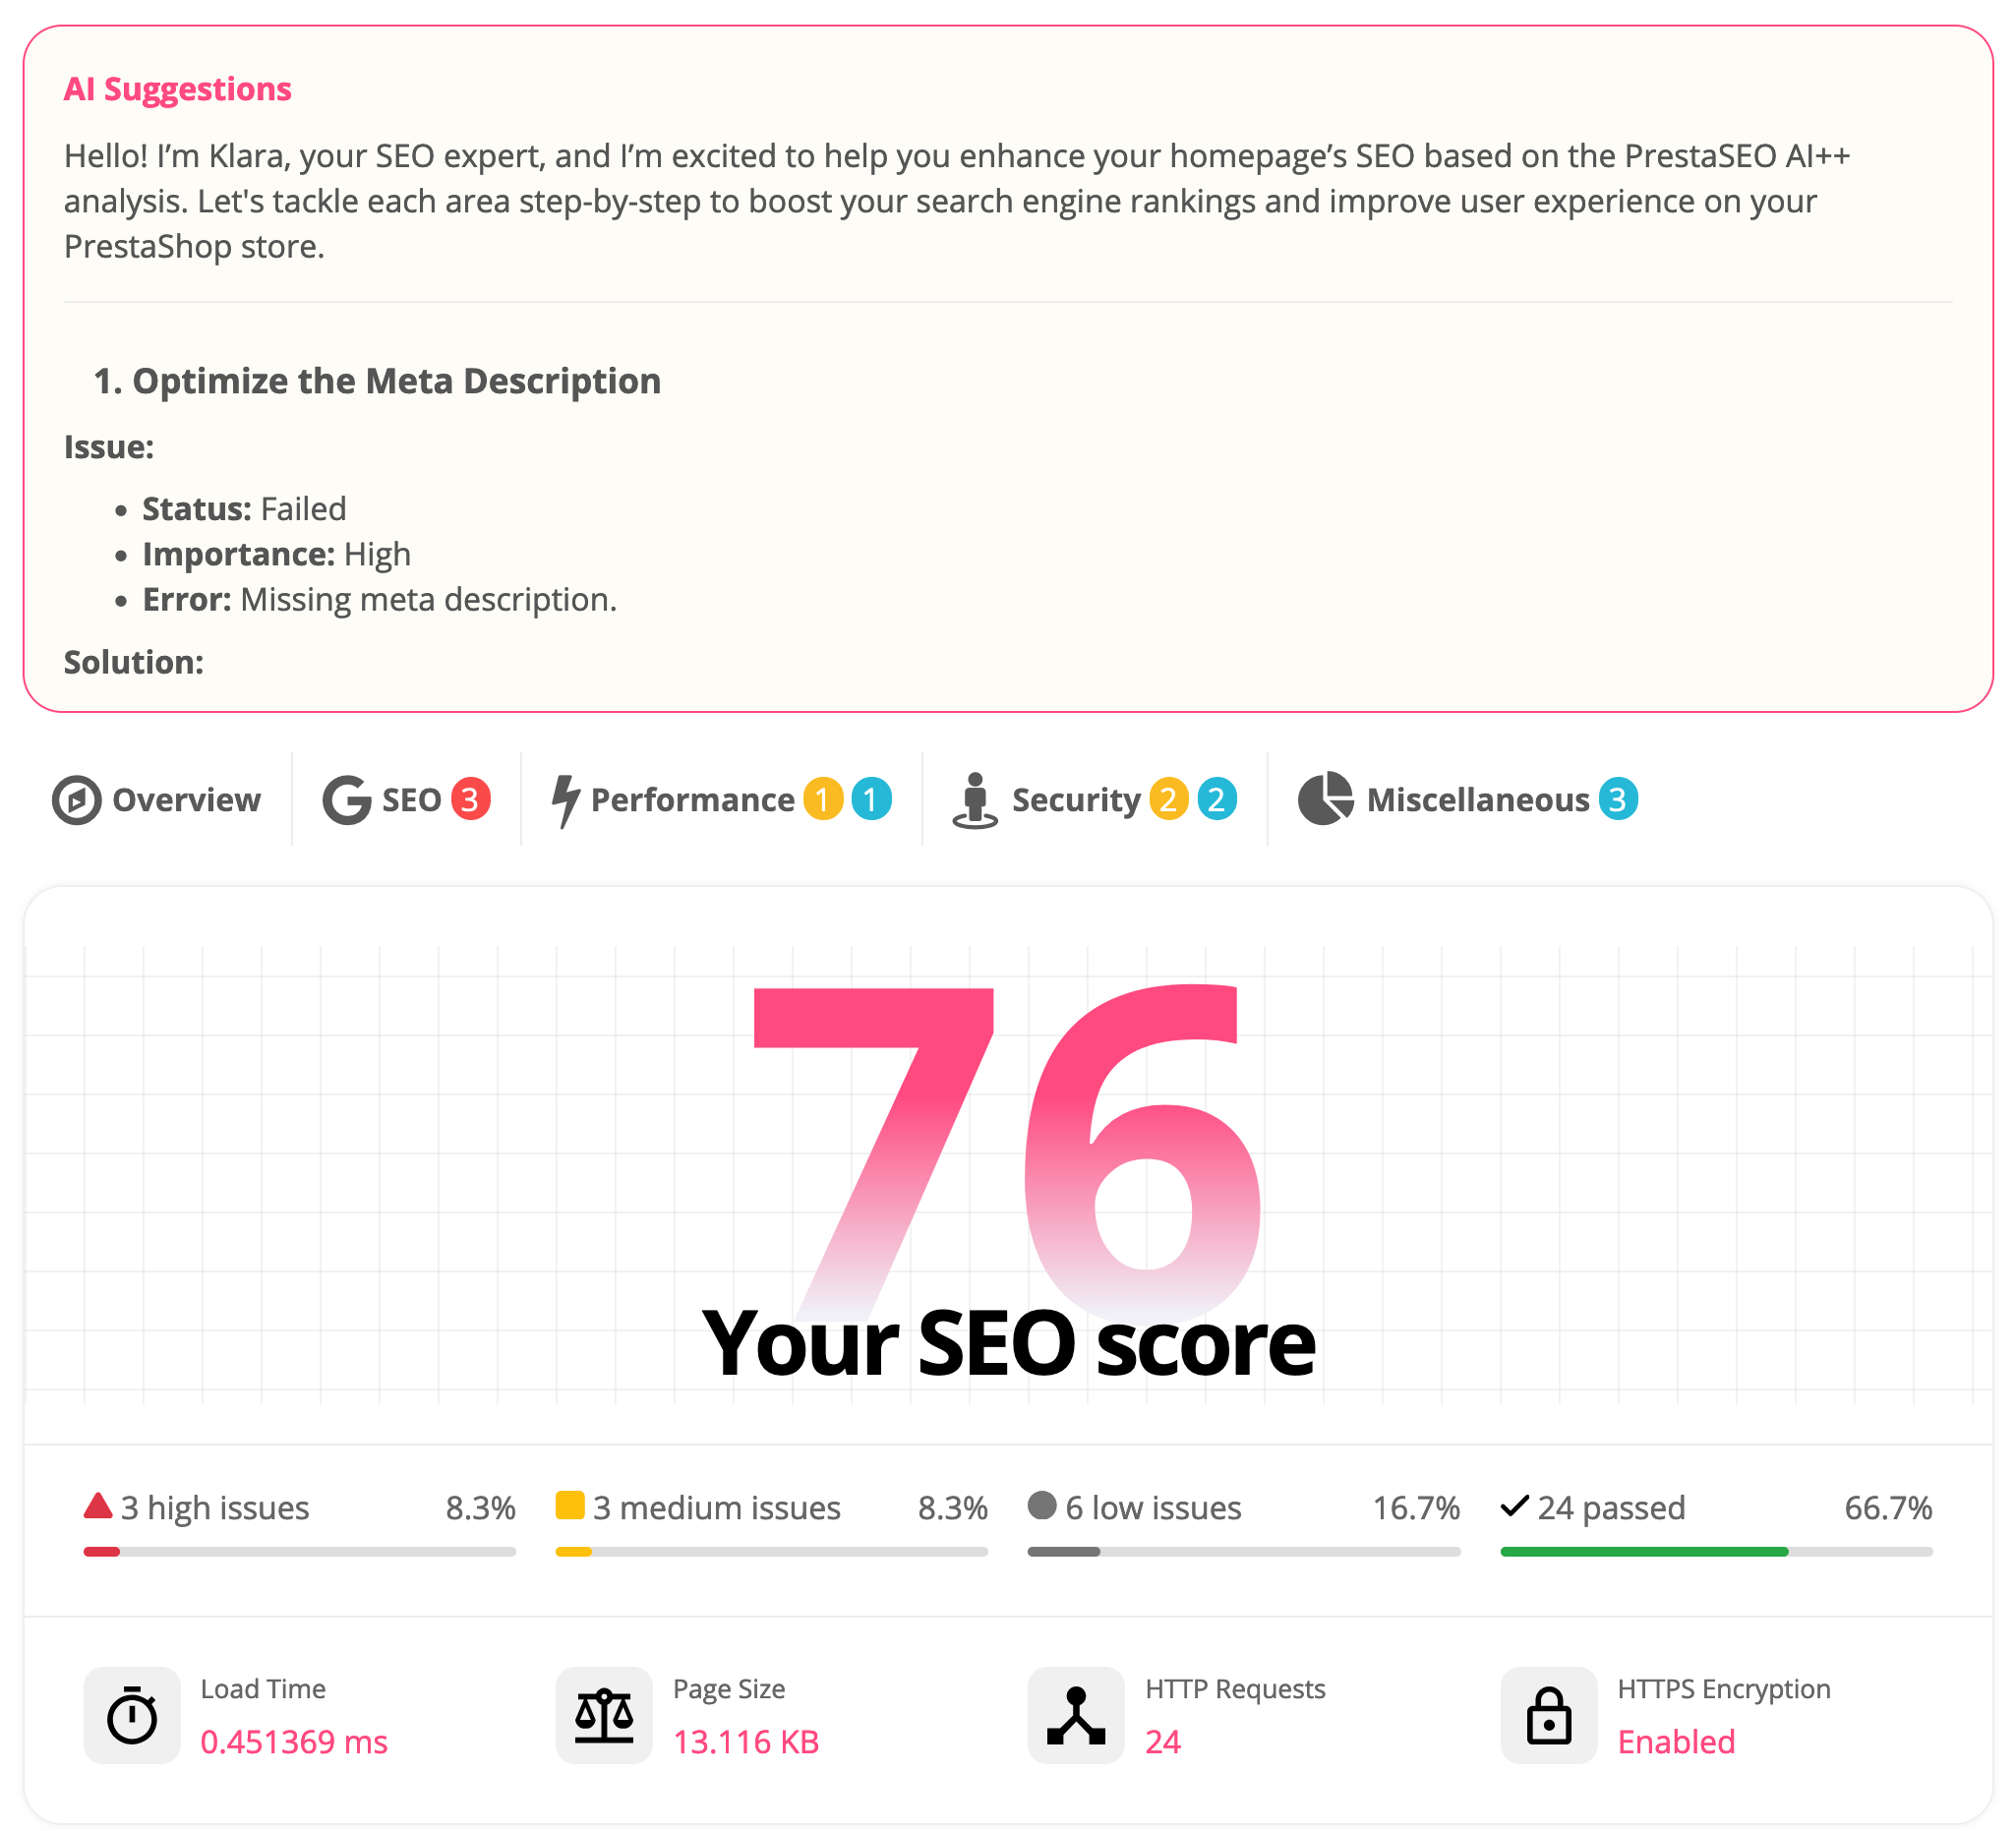Click the Performance lightning bolt icon
The image size is (2016, 1831).
(x=565, y=798)
